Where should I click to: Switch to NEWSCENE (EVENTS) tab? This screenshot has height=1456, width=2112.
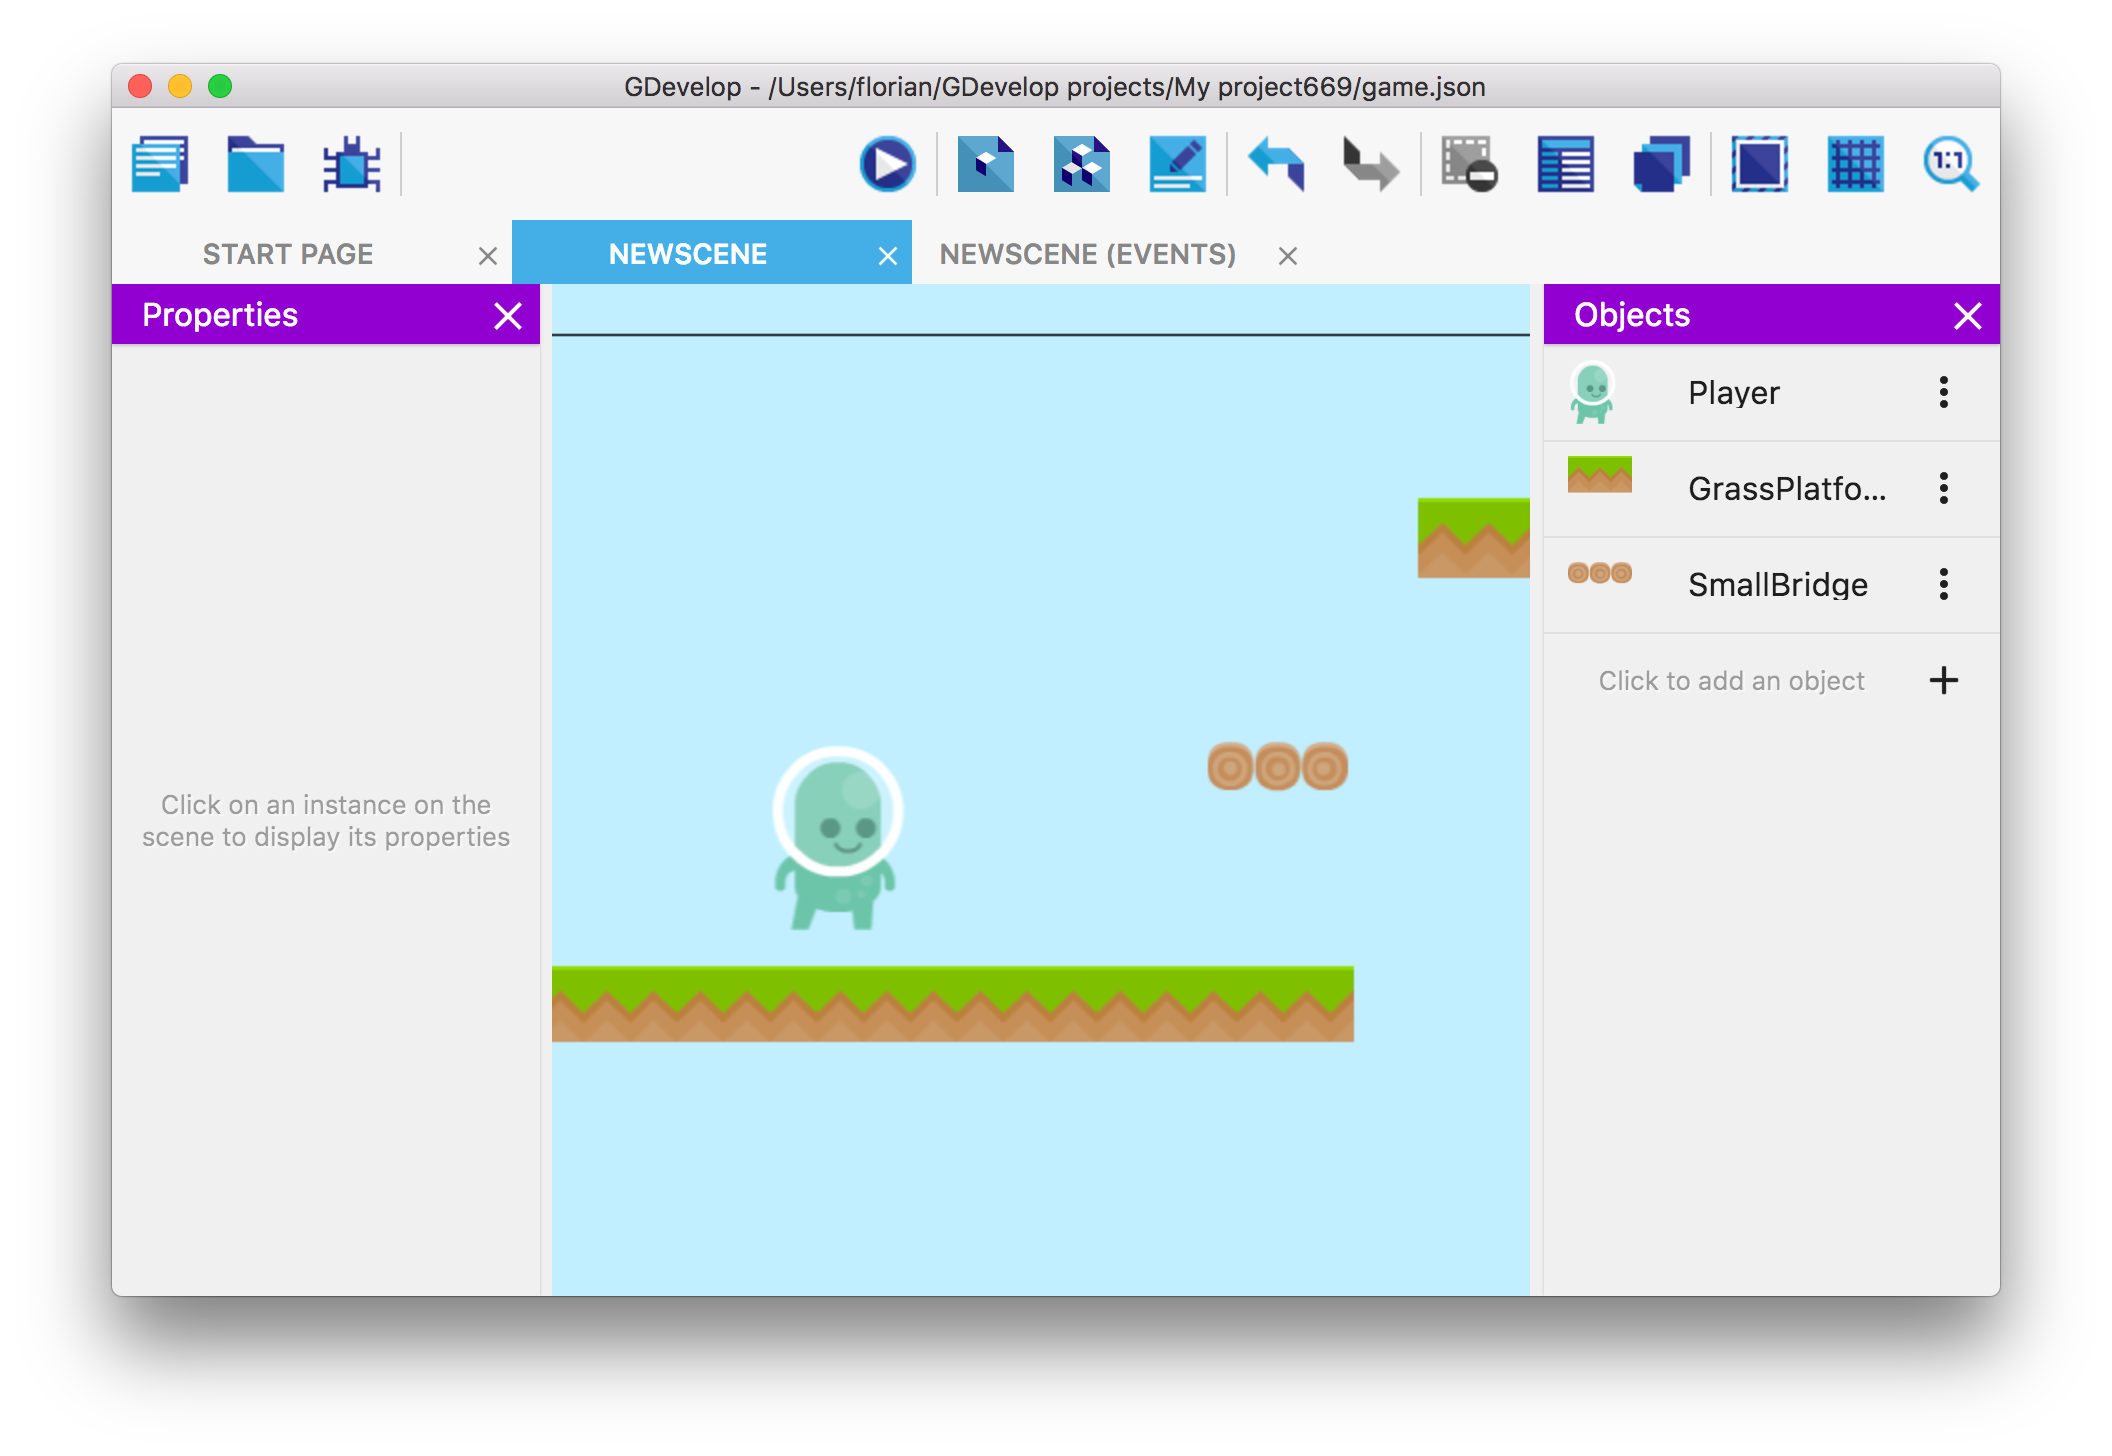1088,252
